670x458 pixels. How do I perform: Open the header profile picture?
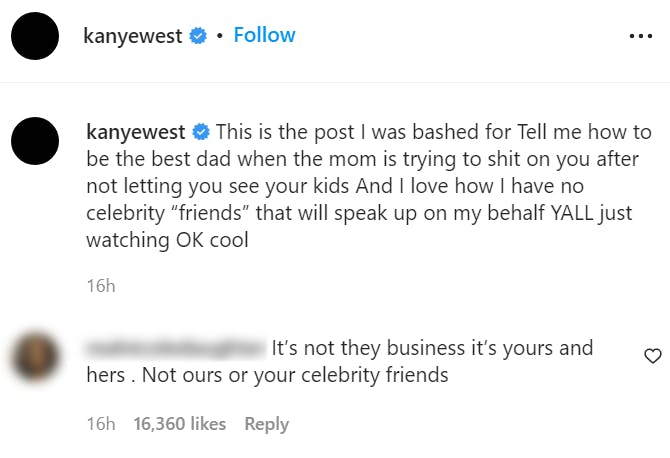(36, 36)
